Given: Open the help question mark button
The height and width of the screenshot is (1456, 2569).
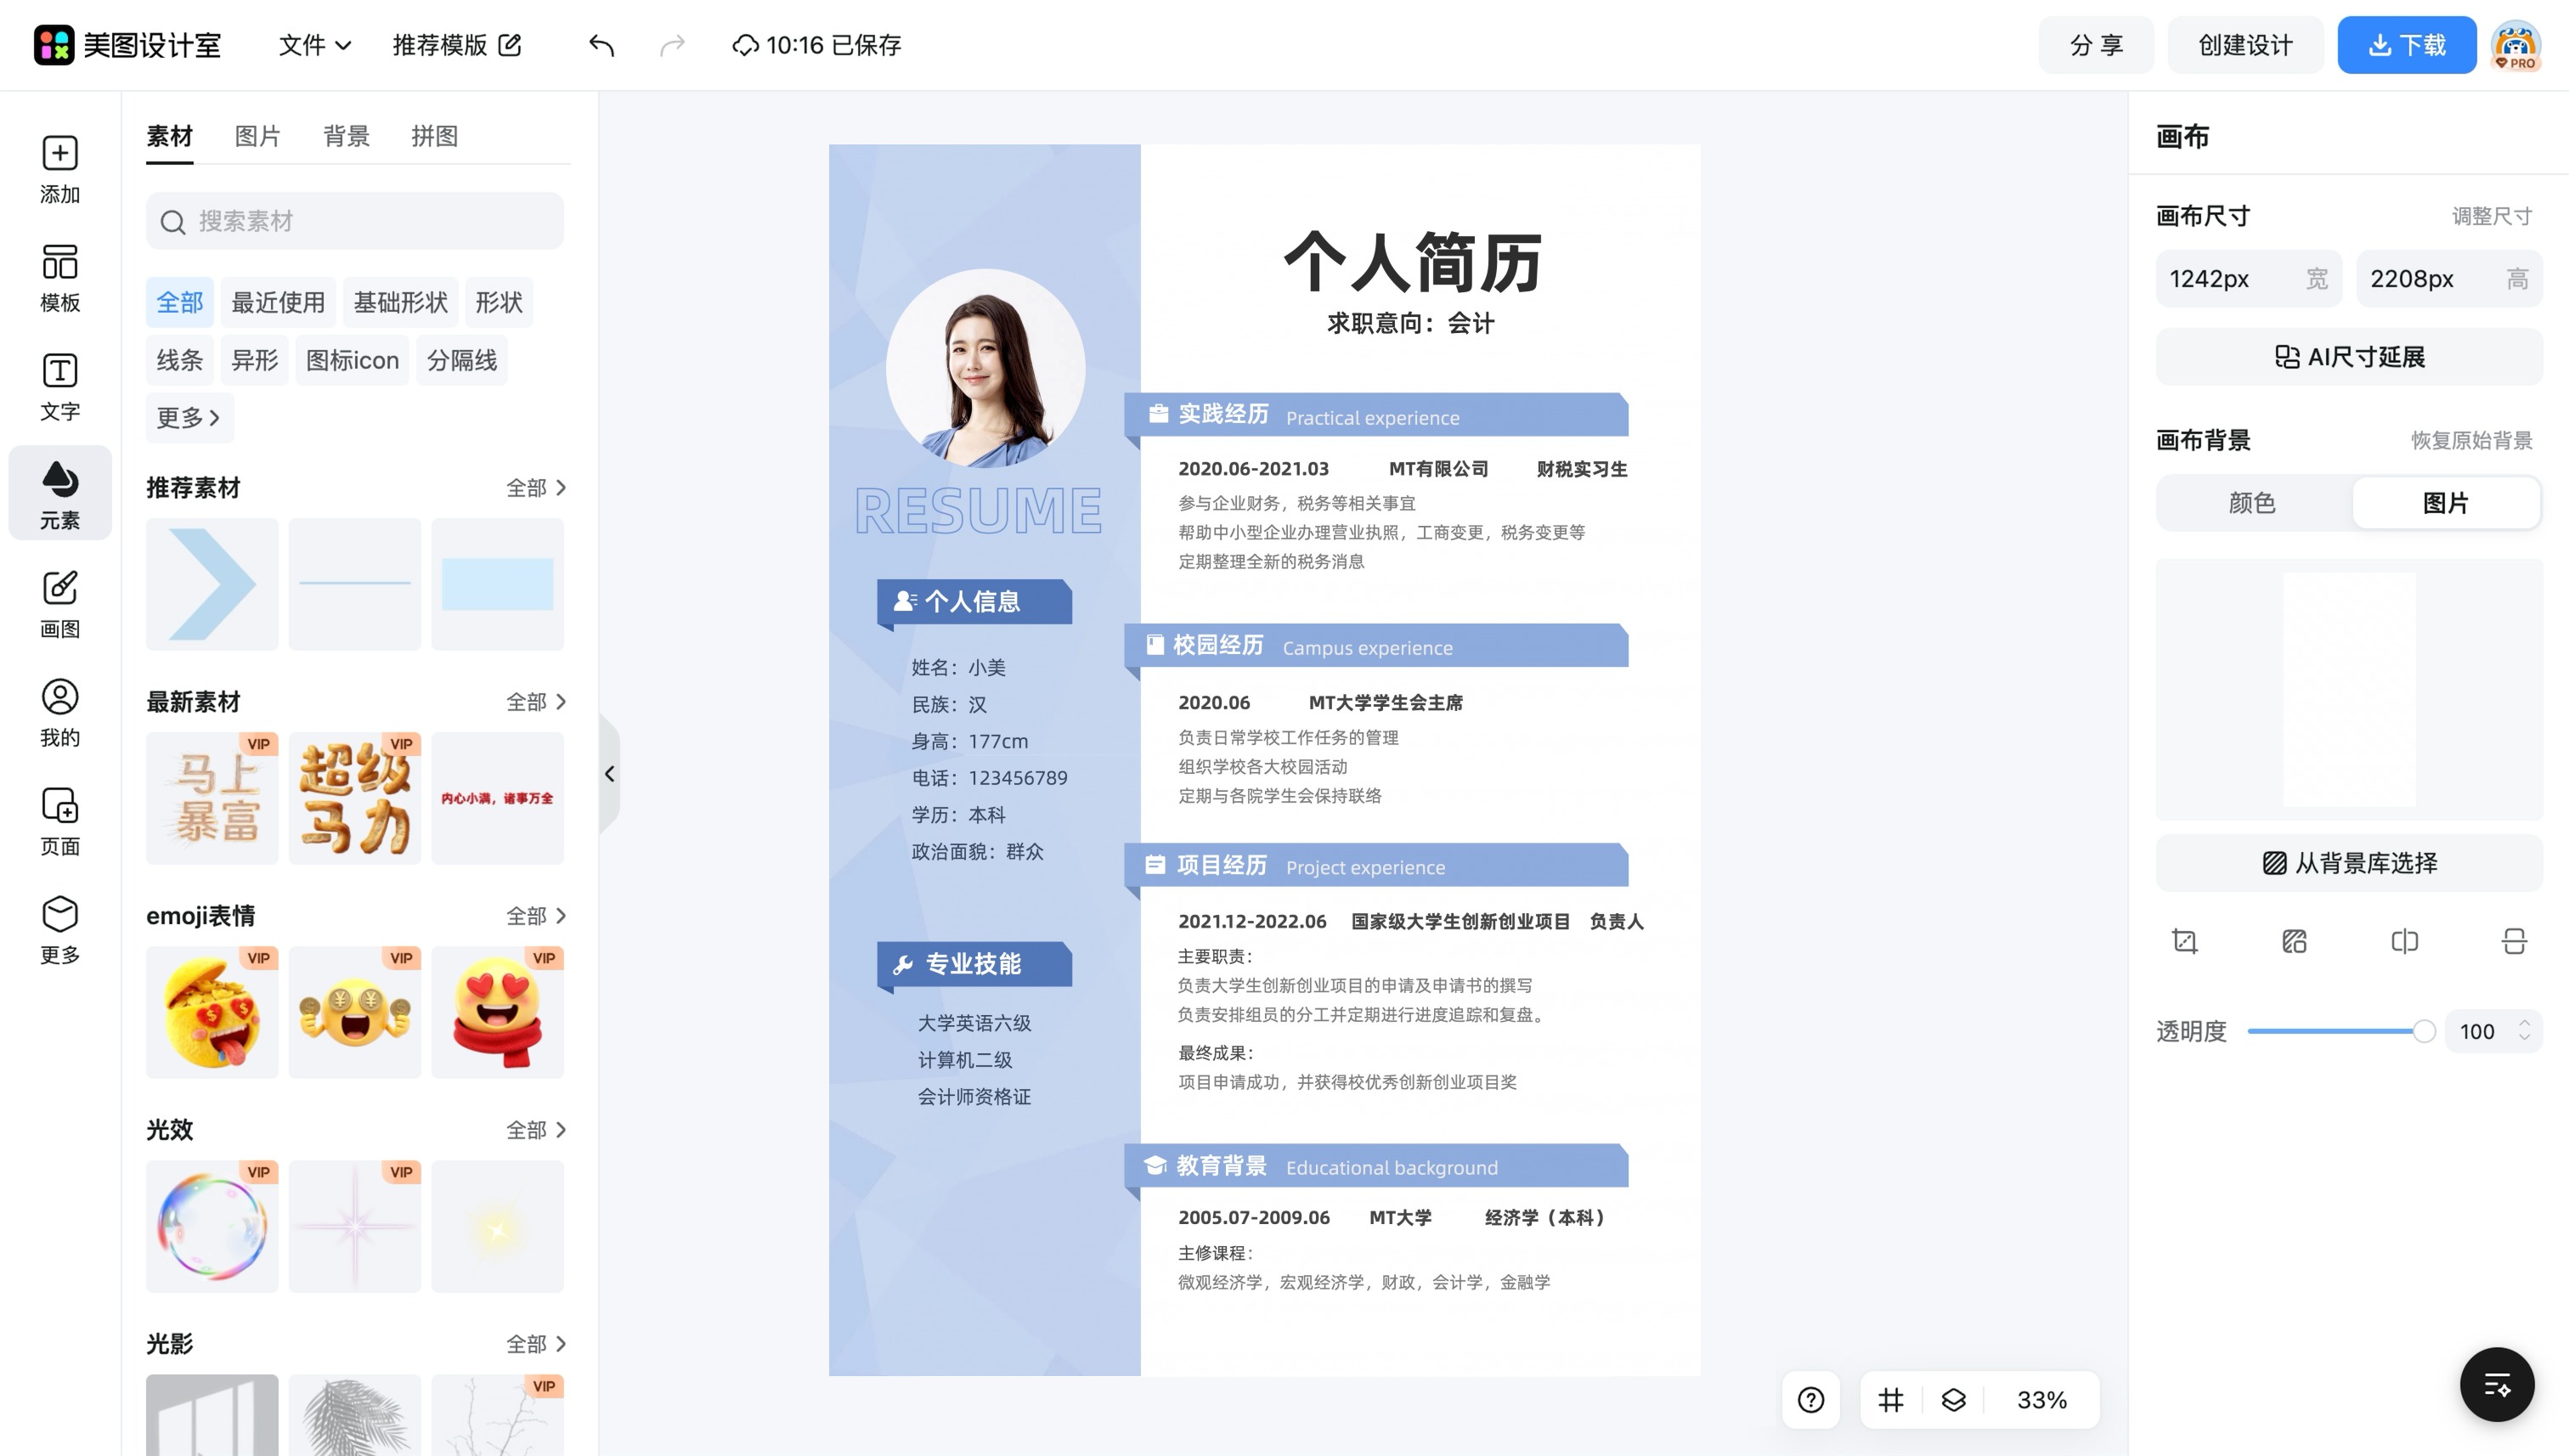Looking at the screenshot, I should point(1810,1400).
